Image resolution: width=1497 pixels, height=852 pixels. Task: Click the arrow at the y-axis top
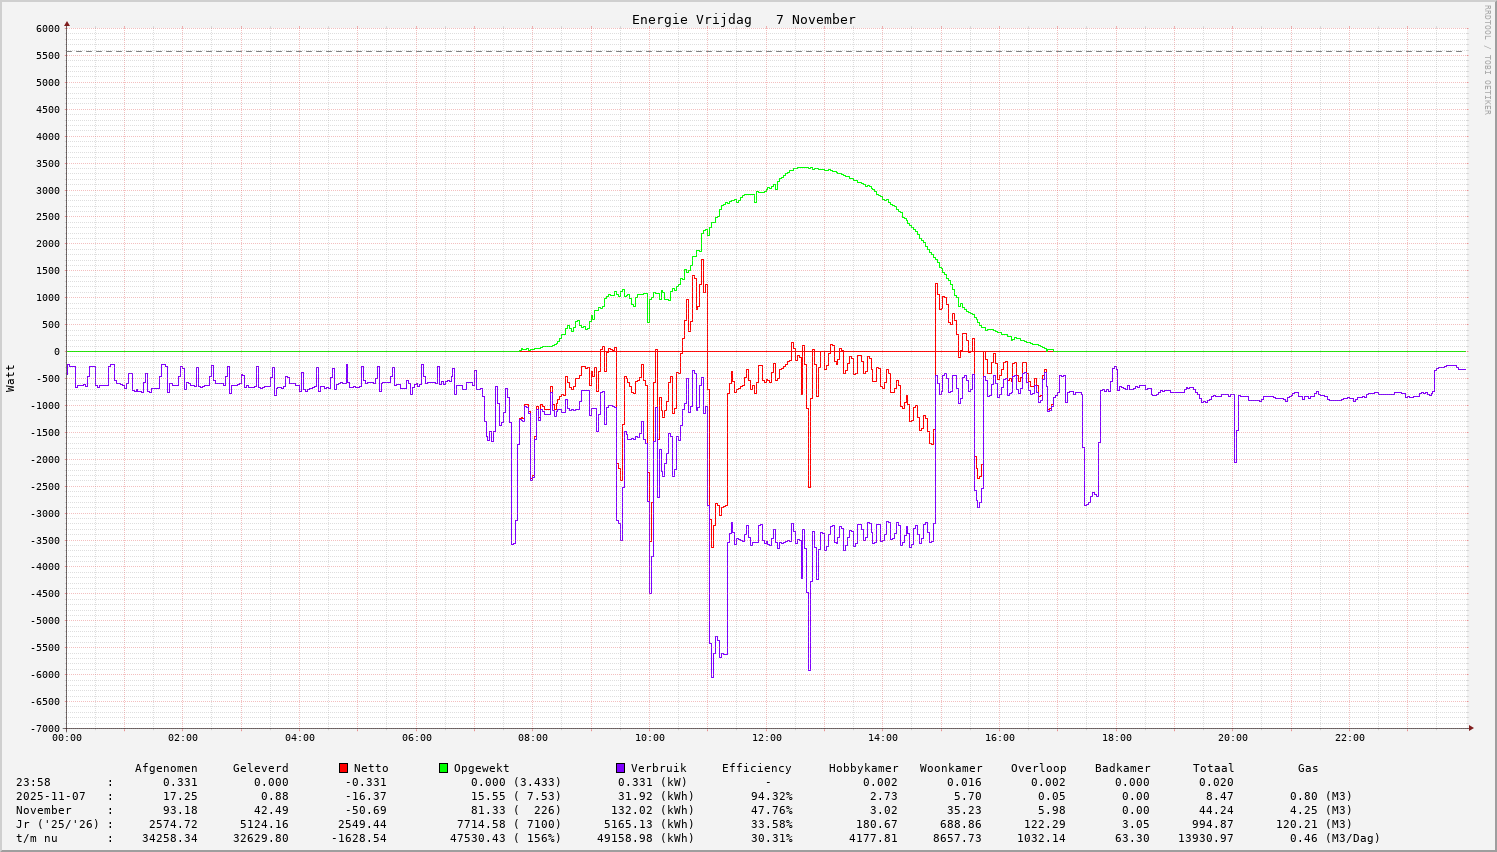[67, 22]
